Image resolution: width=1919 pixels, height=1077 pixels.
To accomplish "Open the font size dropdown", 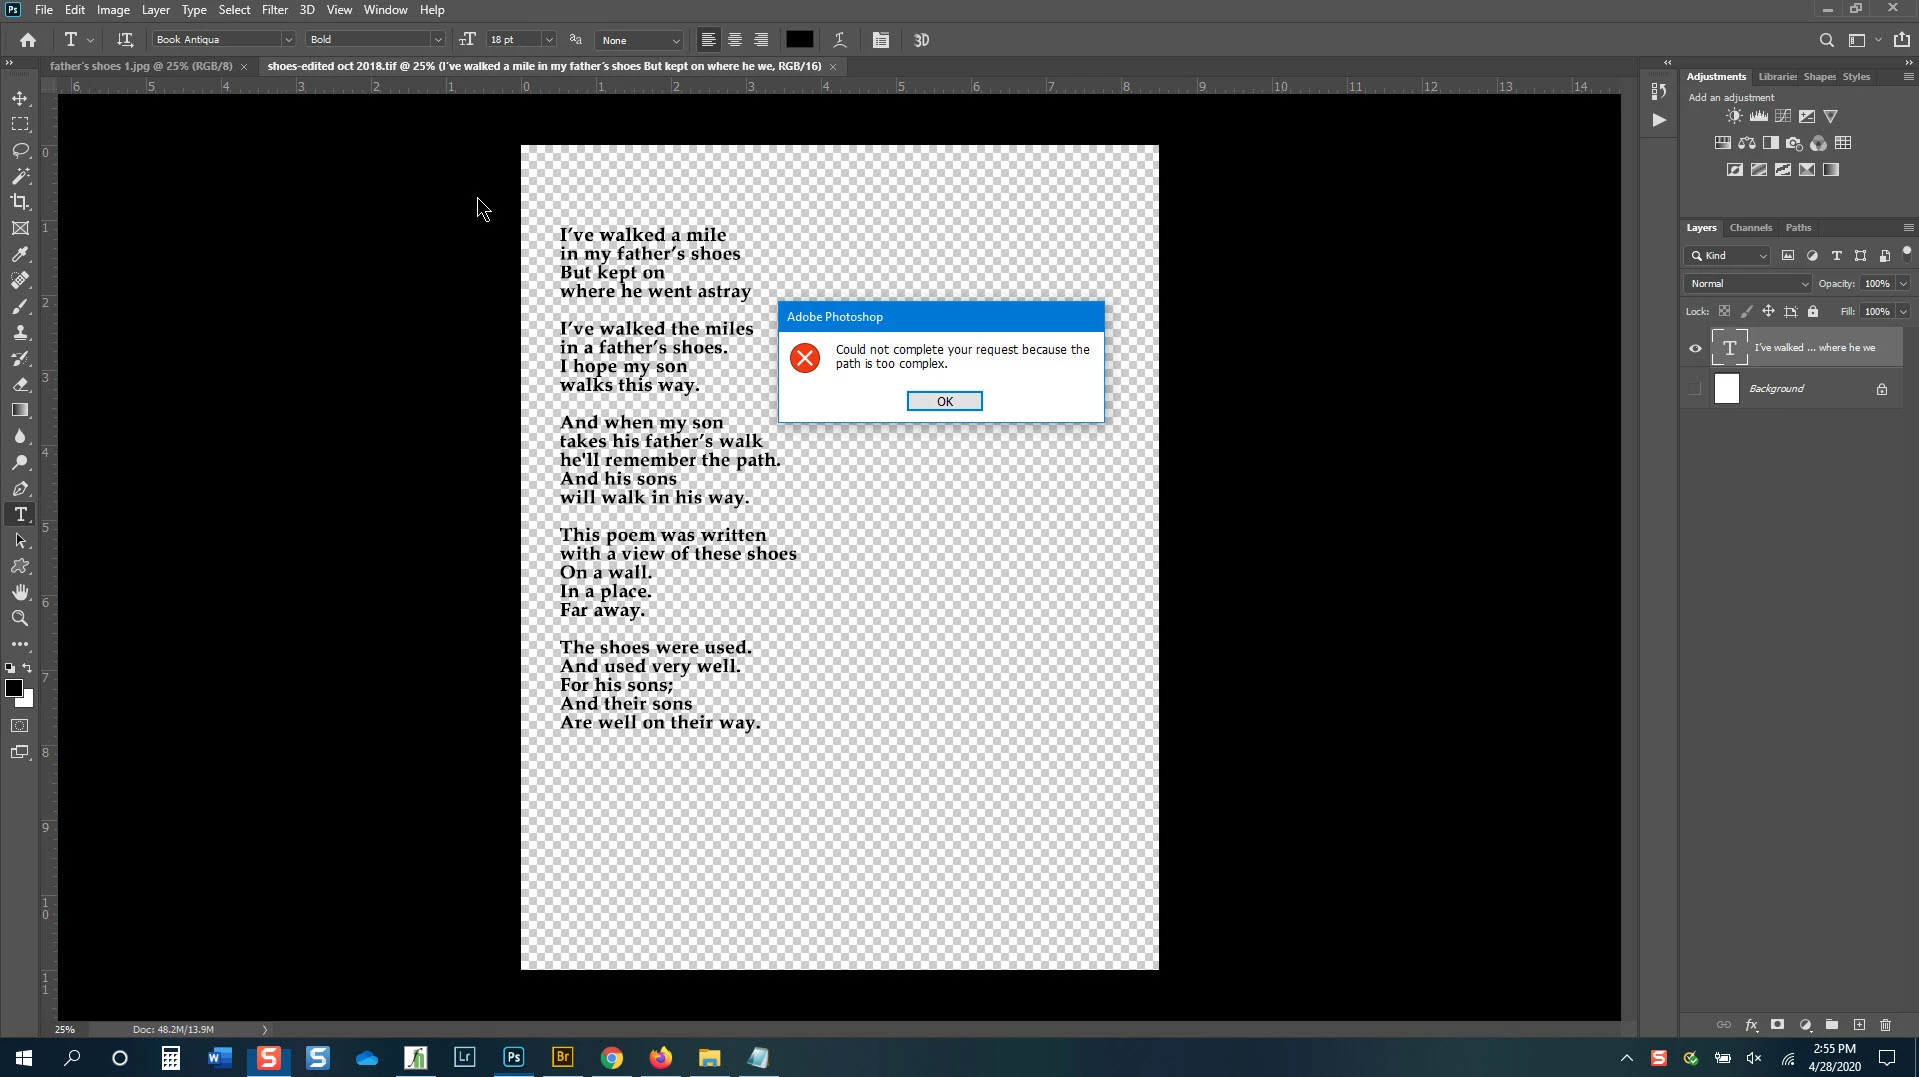I will [x=549, y=40].
